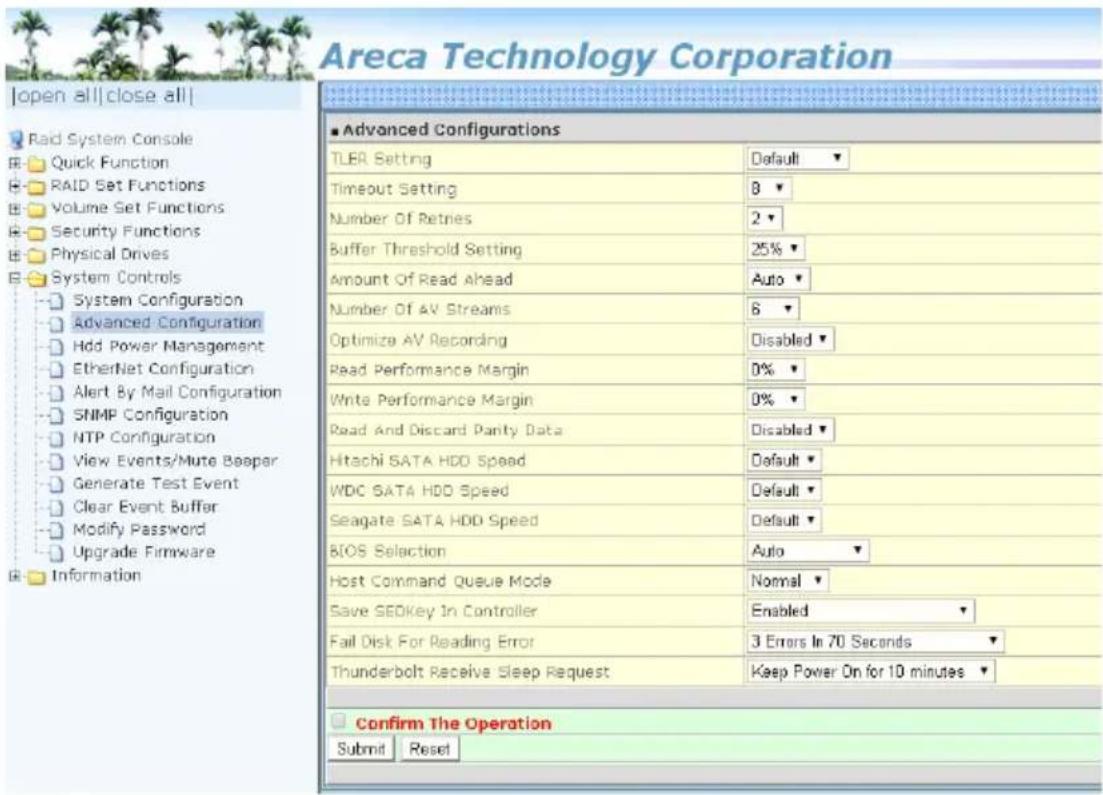Click the Modify Password page icon

57,530
